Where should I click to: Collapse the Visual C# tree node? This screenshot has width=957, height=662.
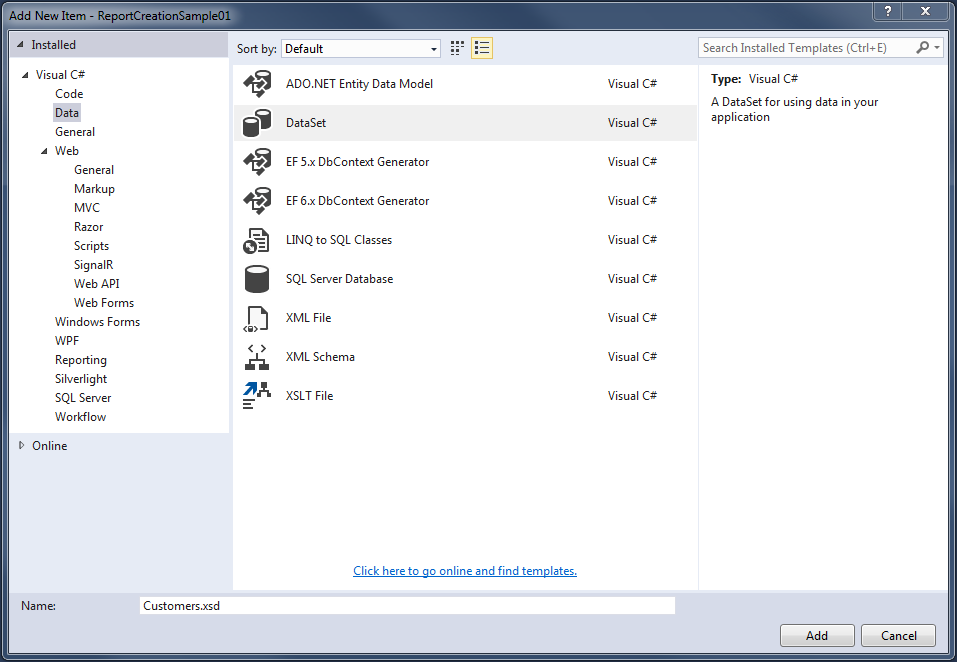(25, 75)
